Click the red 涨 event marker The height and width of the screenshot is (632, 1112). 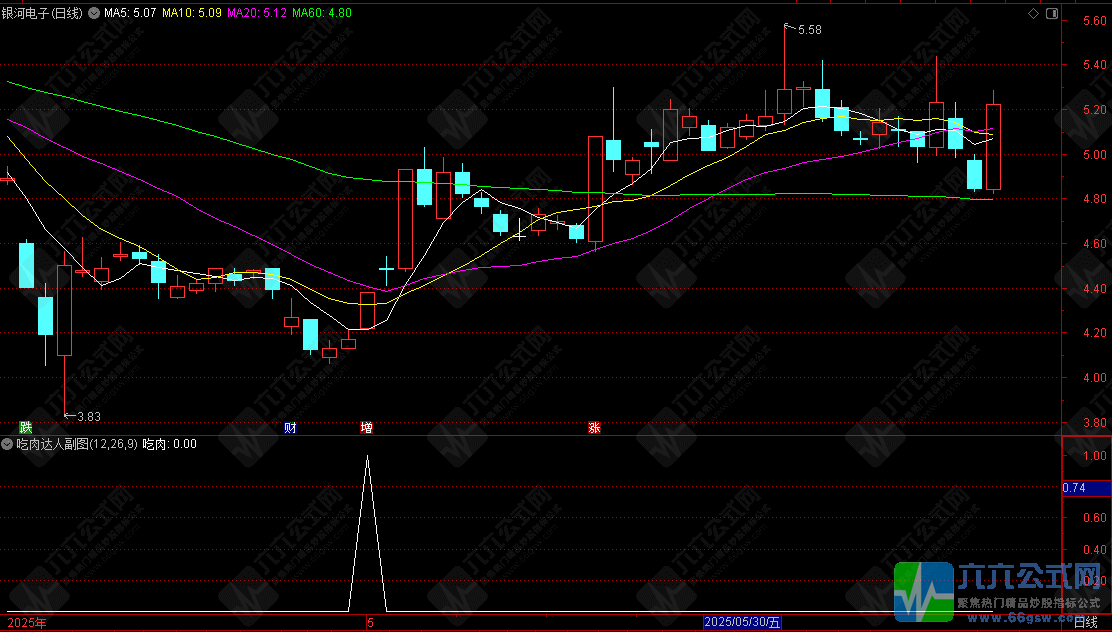594,427
